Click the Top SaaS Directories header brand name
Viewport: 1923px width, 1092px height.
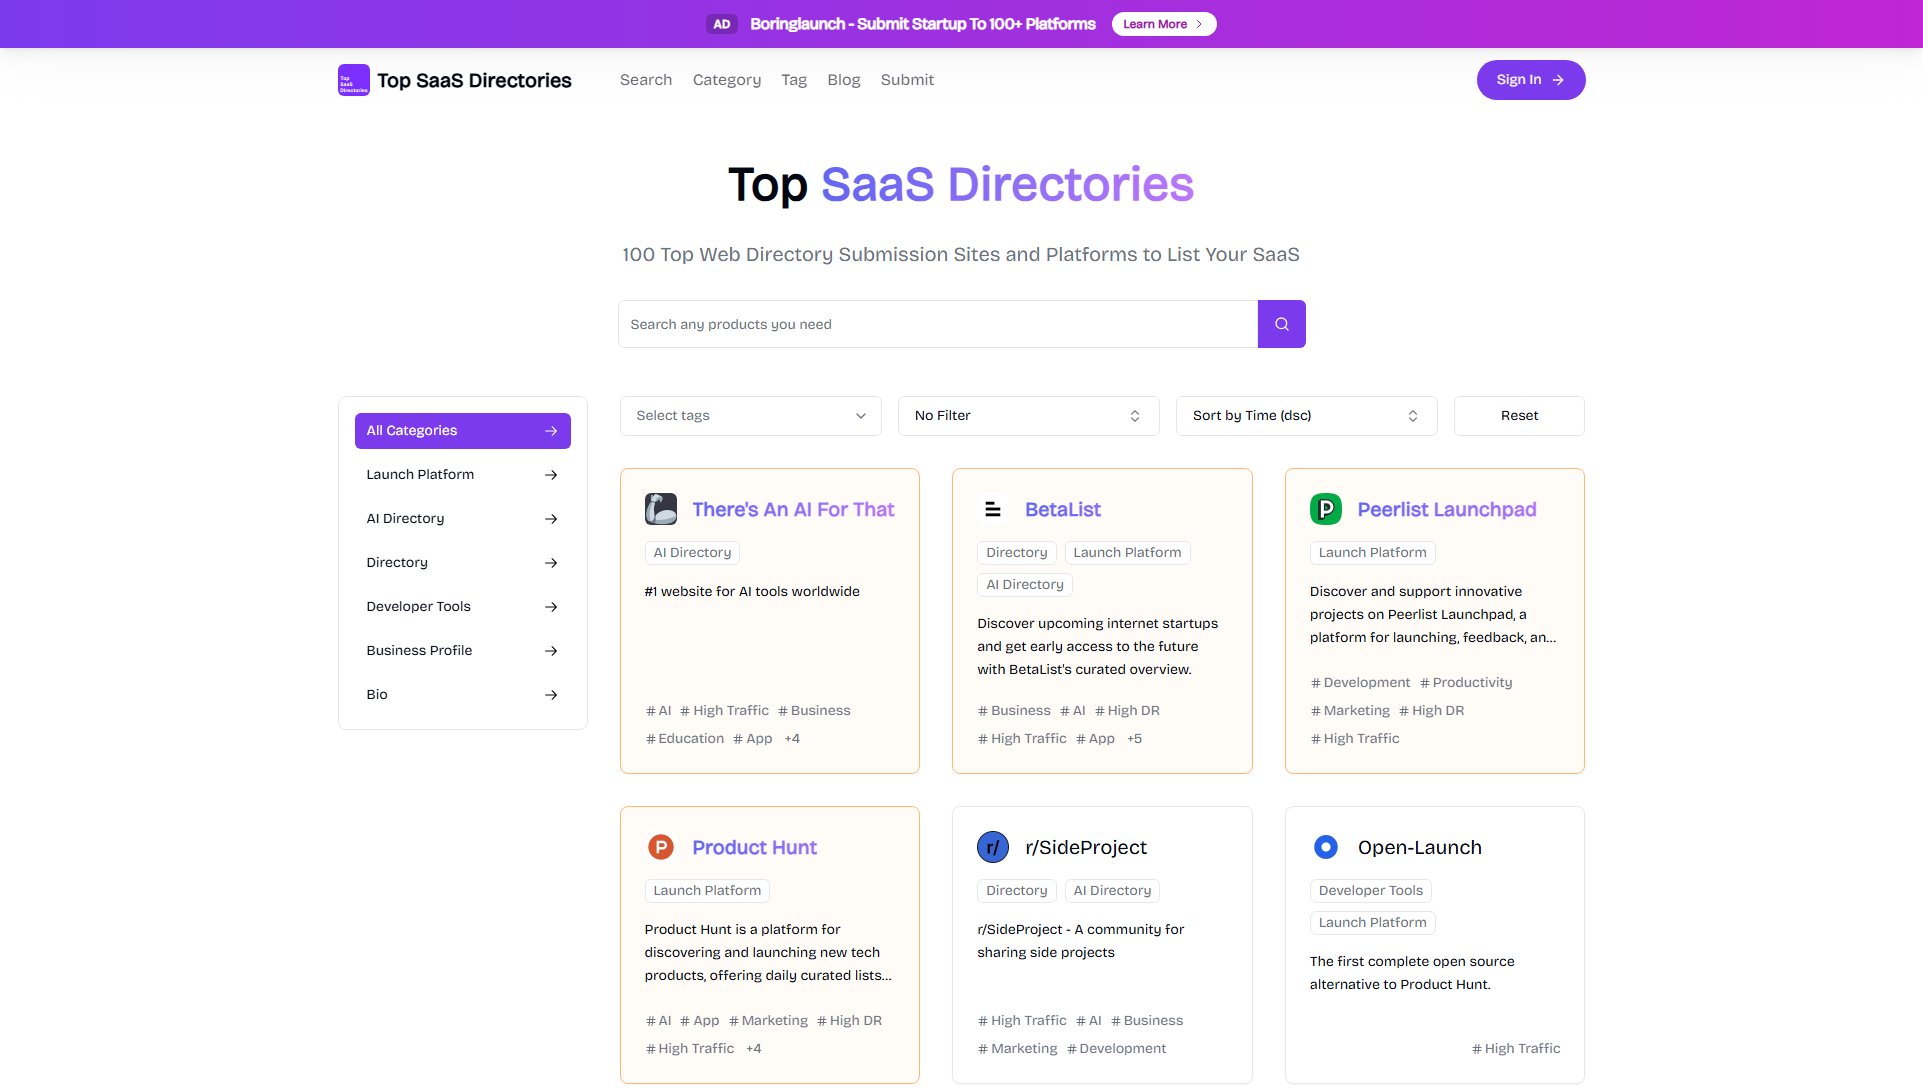[474, 80]
